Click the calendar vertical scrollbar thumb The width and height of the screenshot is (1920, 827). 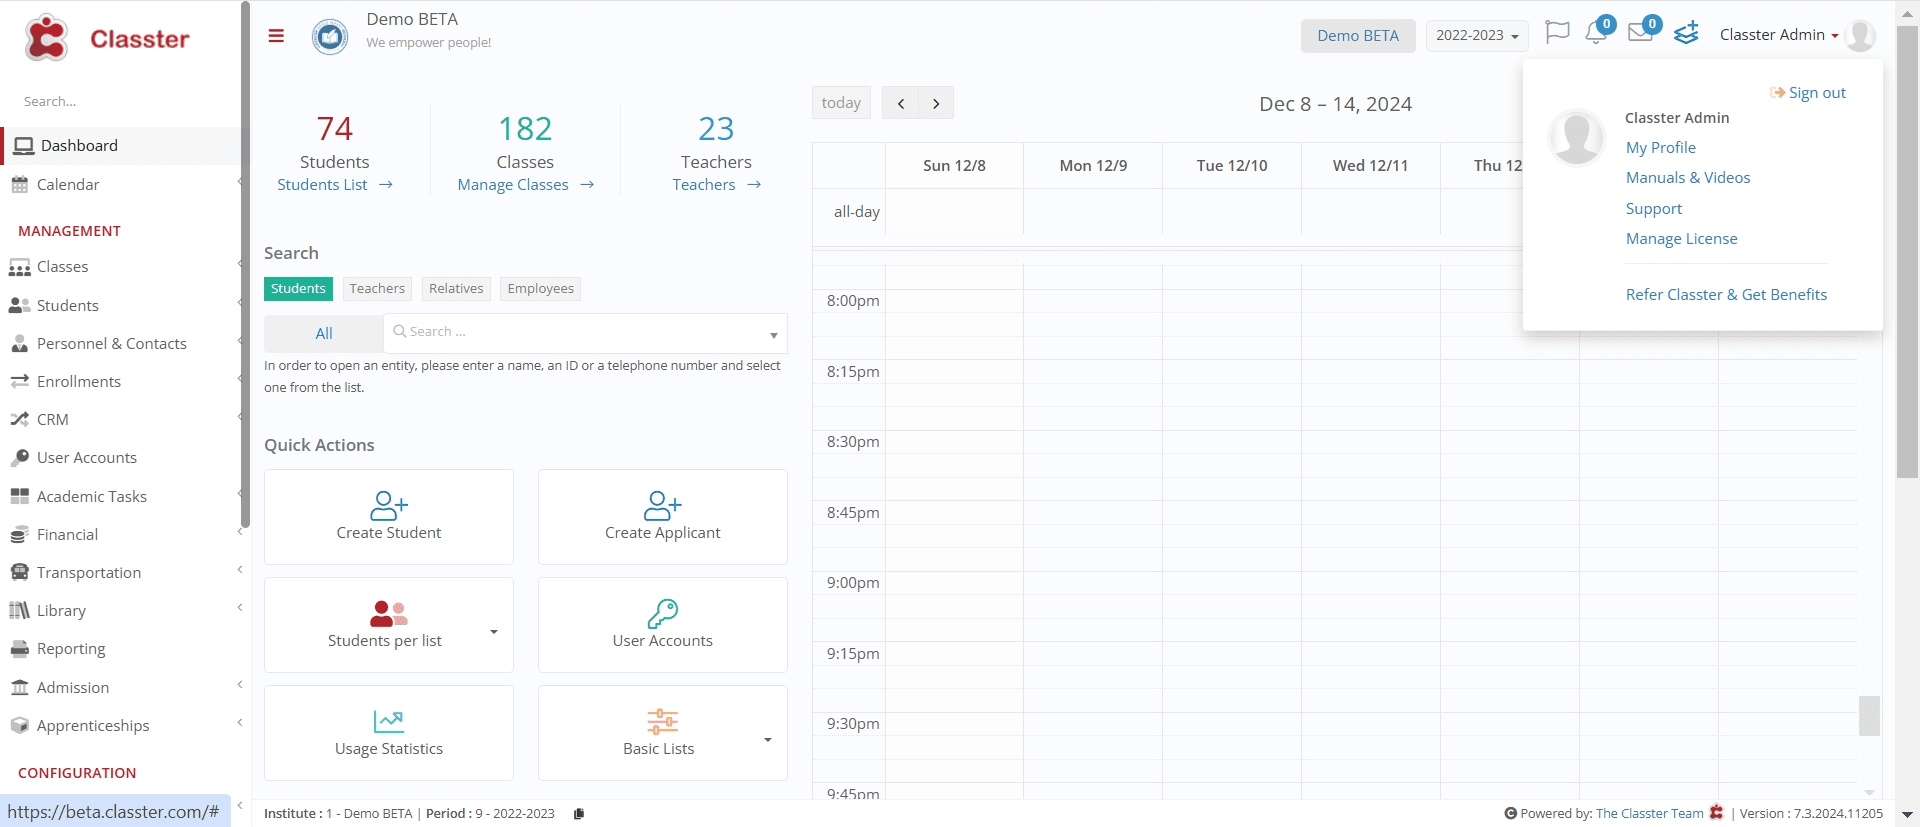[1869, 716]
